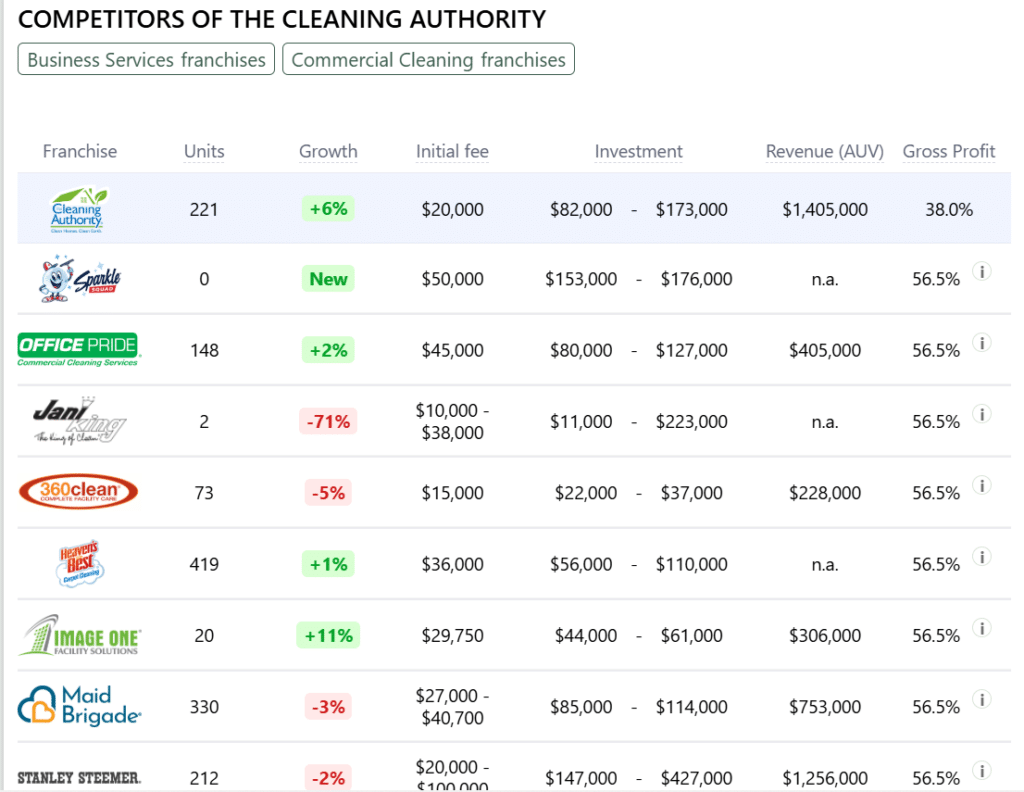Screen dimensions: 1024x792
Task: Open the Maid Brigade logo
Action: pos(79,706)
